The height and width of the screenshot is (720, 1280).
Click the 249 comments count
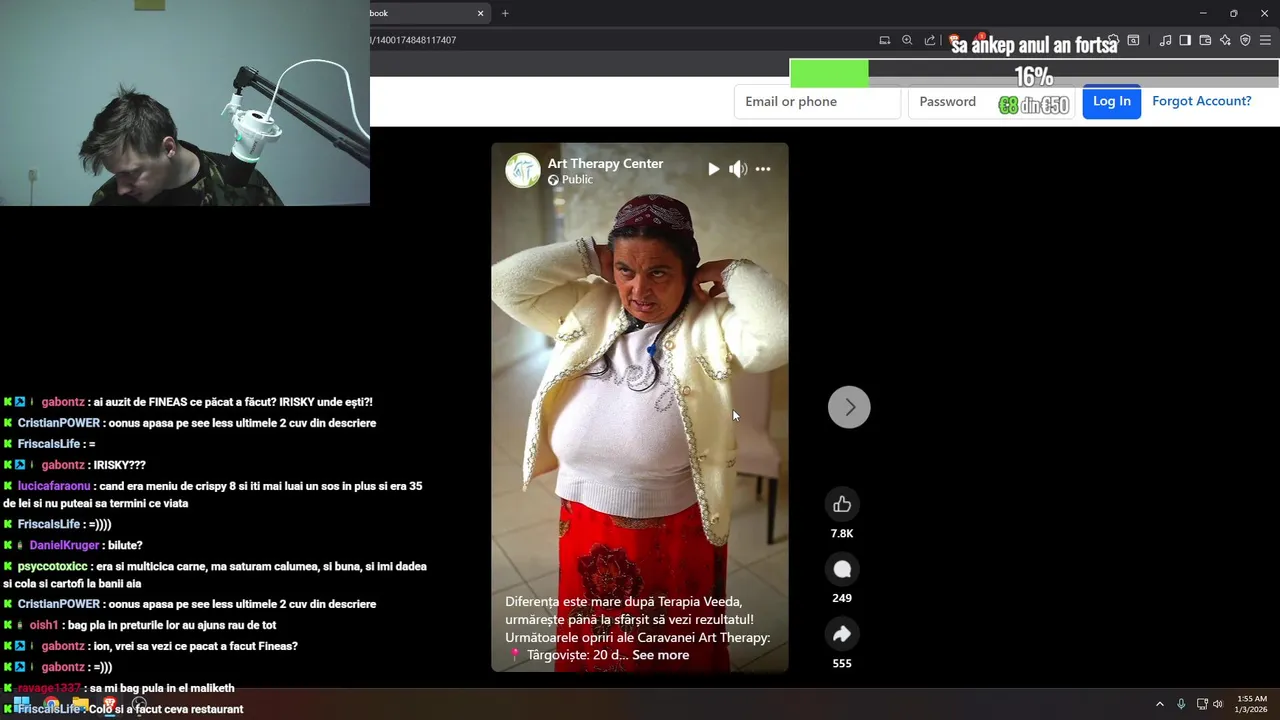point(842,598)
